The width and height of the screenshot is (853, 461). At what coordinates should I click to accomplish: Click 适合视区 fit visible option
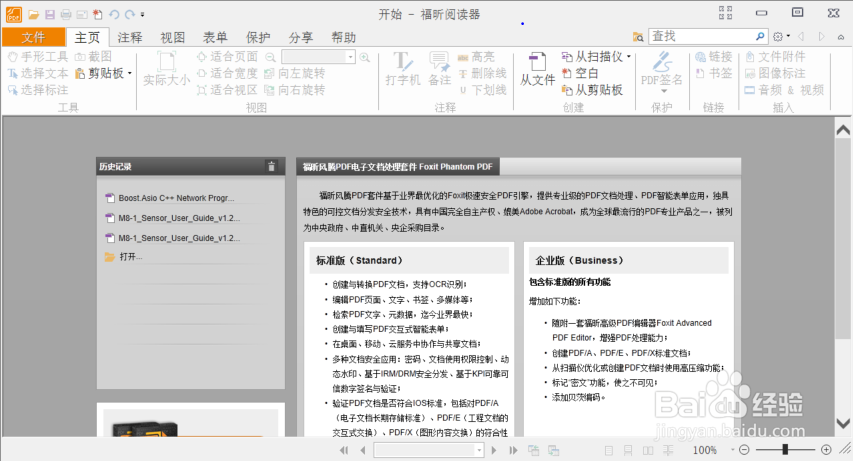(227, 90)
